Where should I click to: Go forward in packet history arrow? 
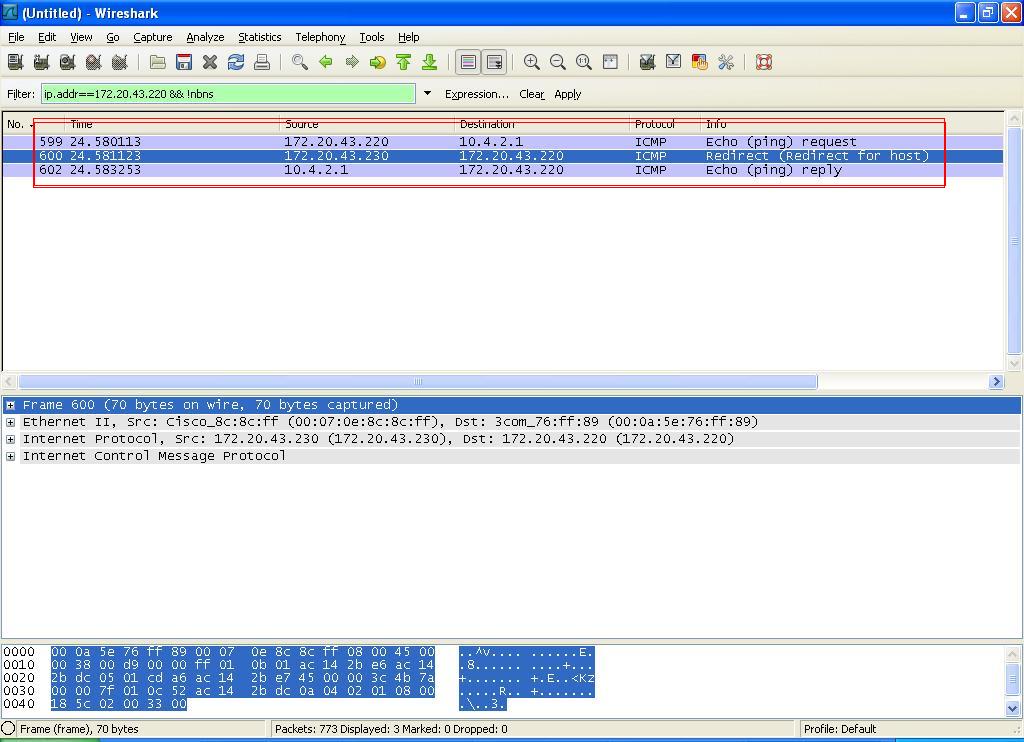352,62
